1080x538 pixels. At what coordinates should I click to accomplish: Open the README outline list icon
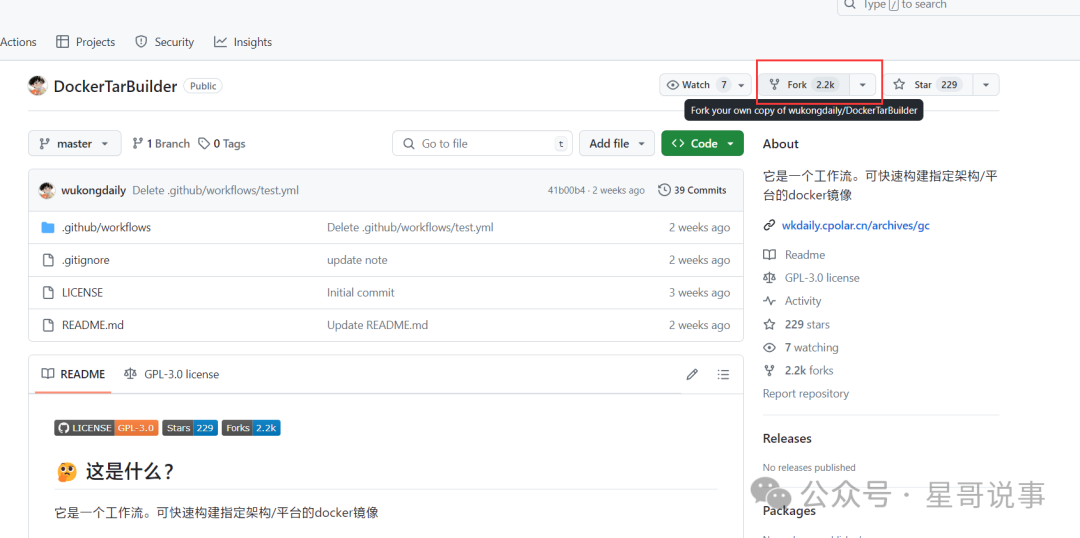[x=723, y=375]
